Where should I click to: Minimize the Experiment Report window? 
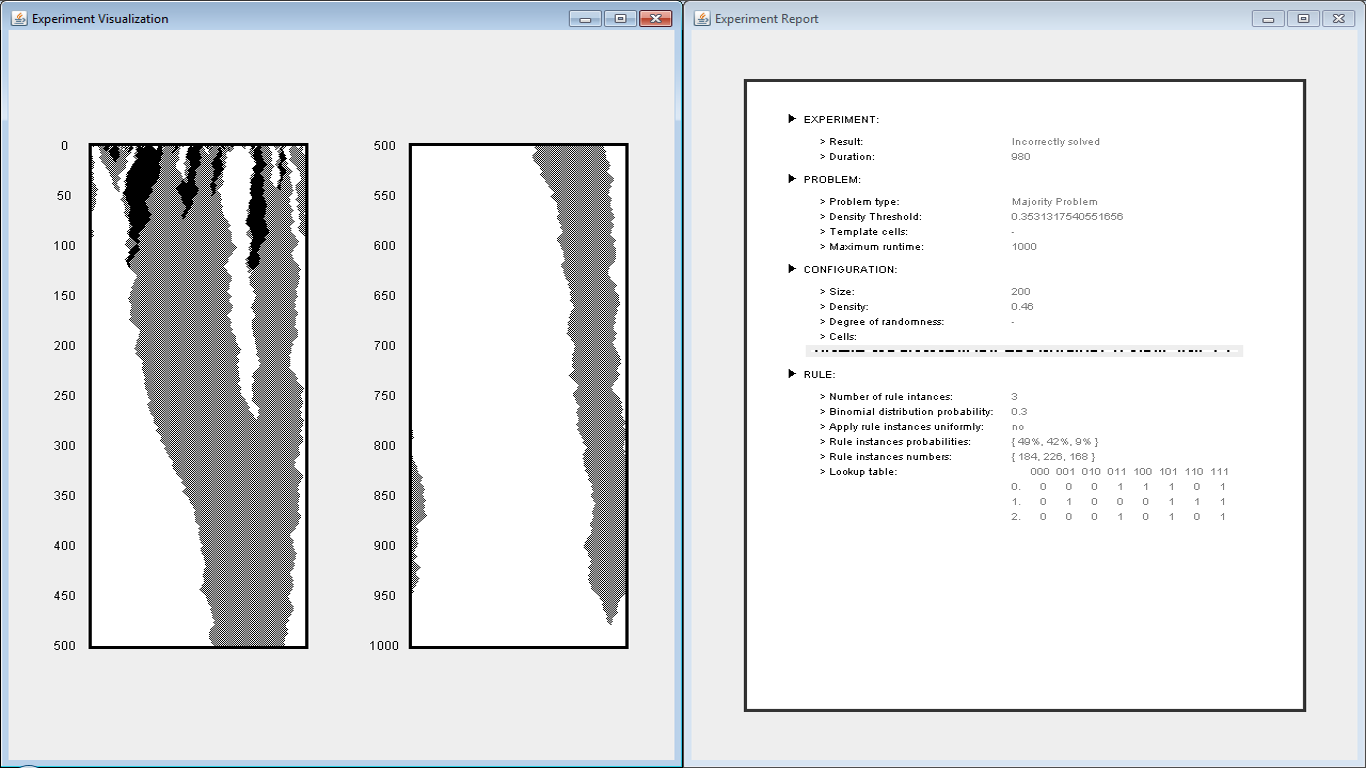pos(1267,19)
